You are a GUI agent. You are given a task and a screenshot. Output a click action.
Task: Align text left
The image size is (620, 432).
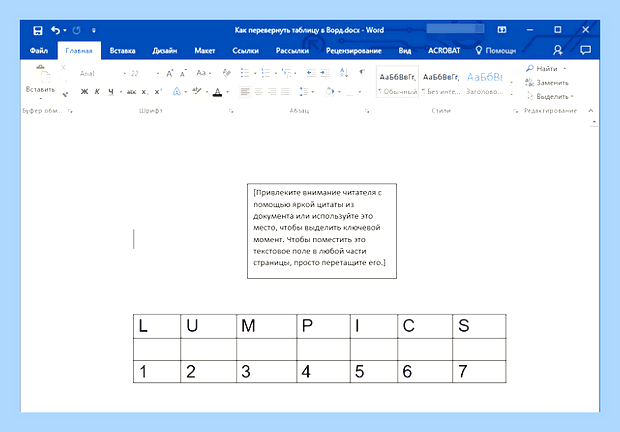coord(245,92)
